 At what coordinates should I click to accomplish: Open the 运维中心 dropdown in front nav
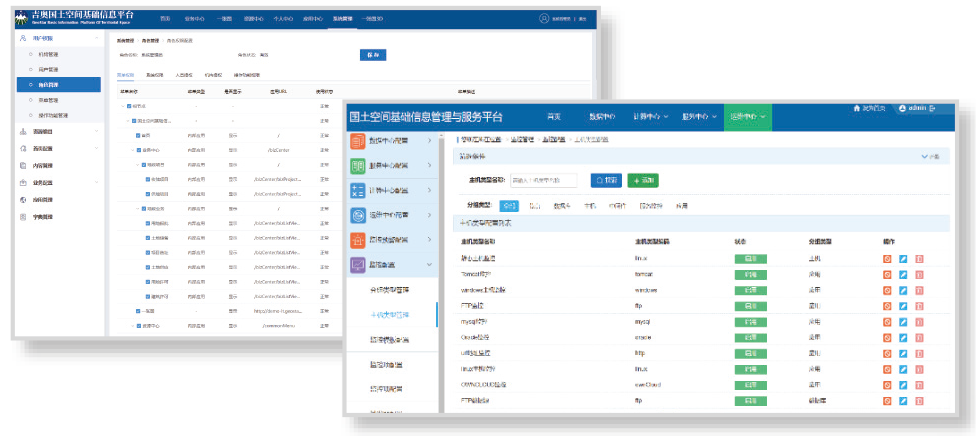(x=748, y=116)
